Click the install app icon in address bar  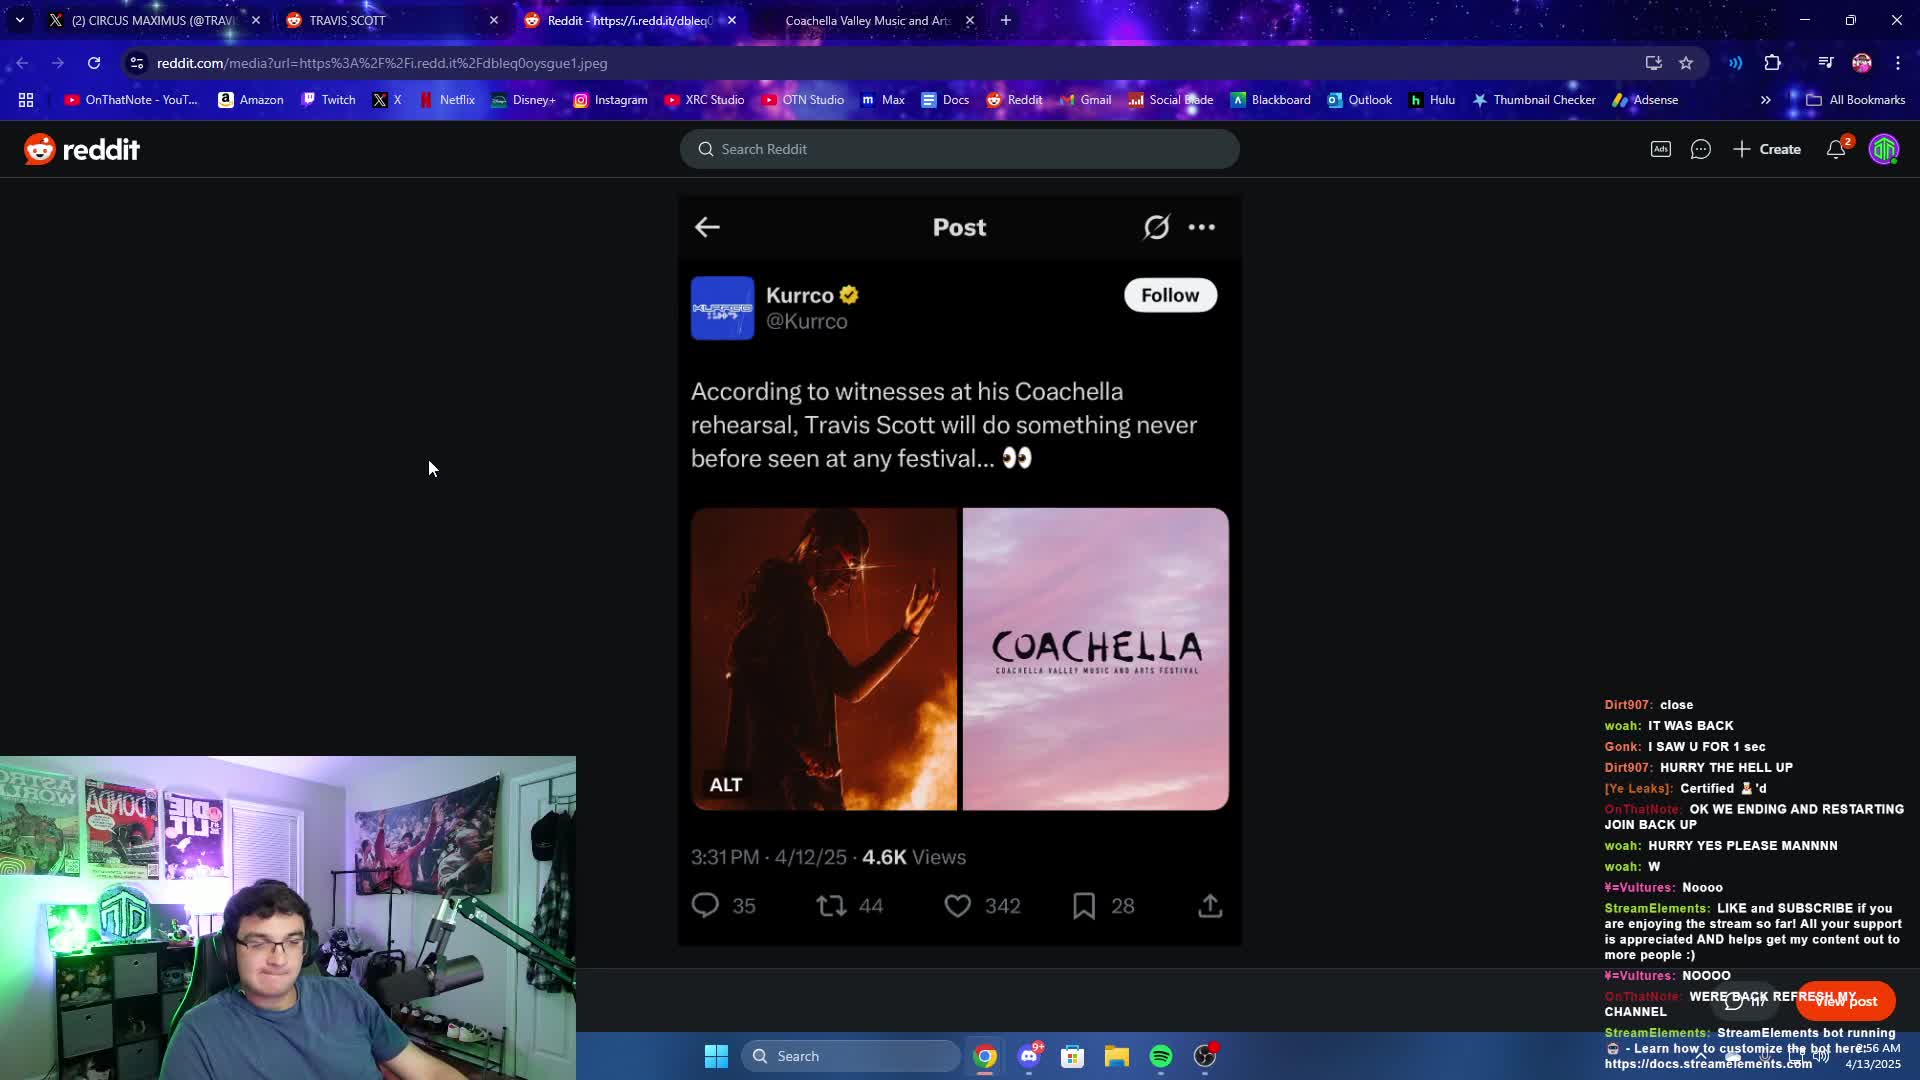(1653, 63)
